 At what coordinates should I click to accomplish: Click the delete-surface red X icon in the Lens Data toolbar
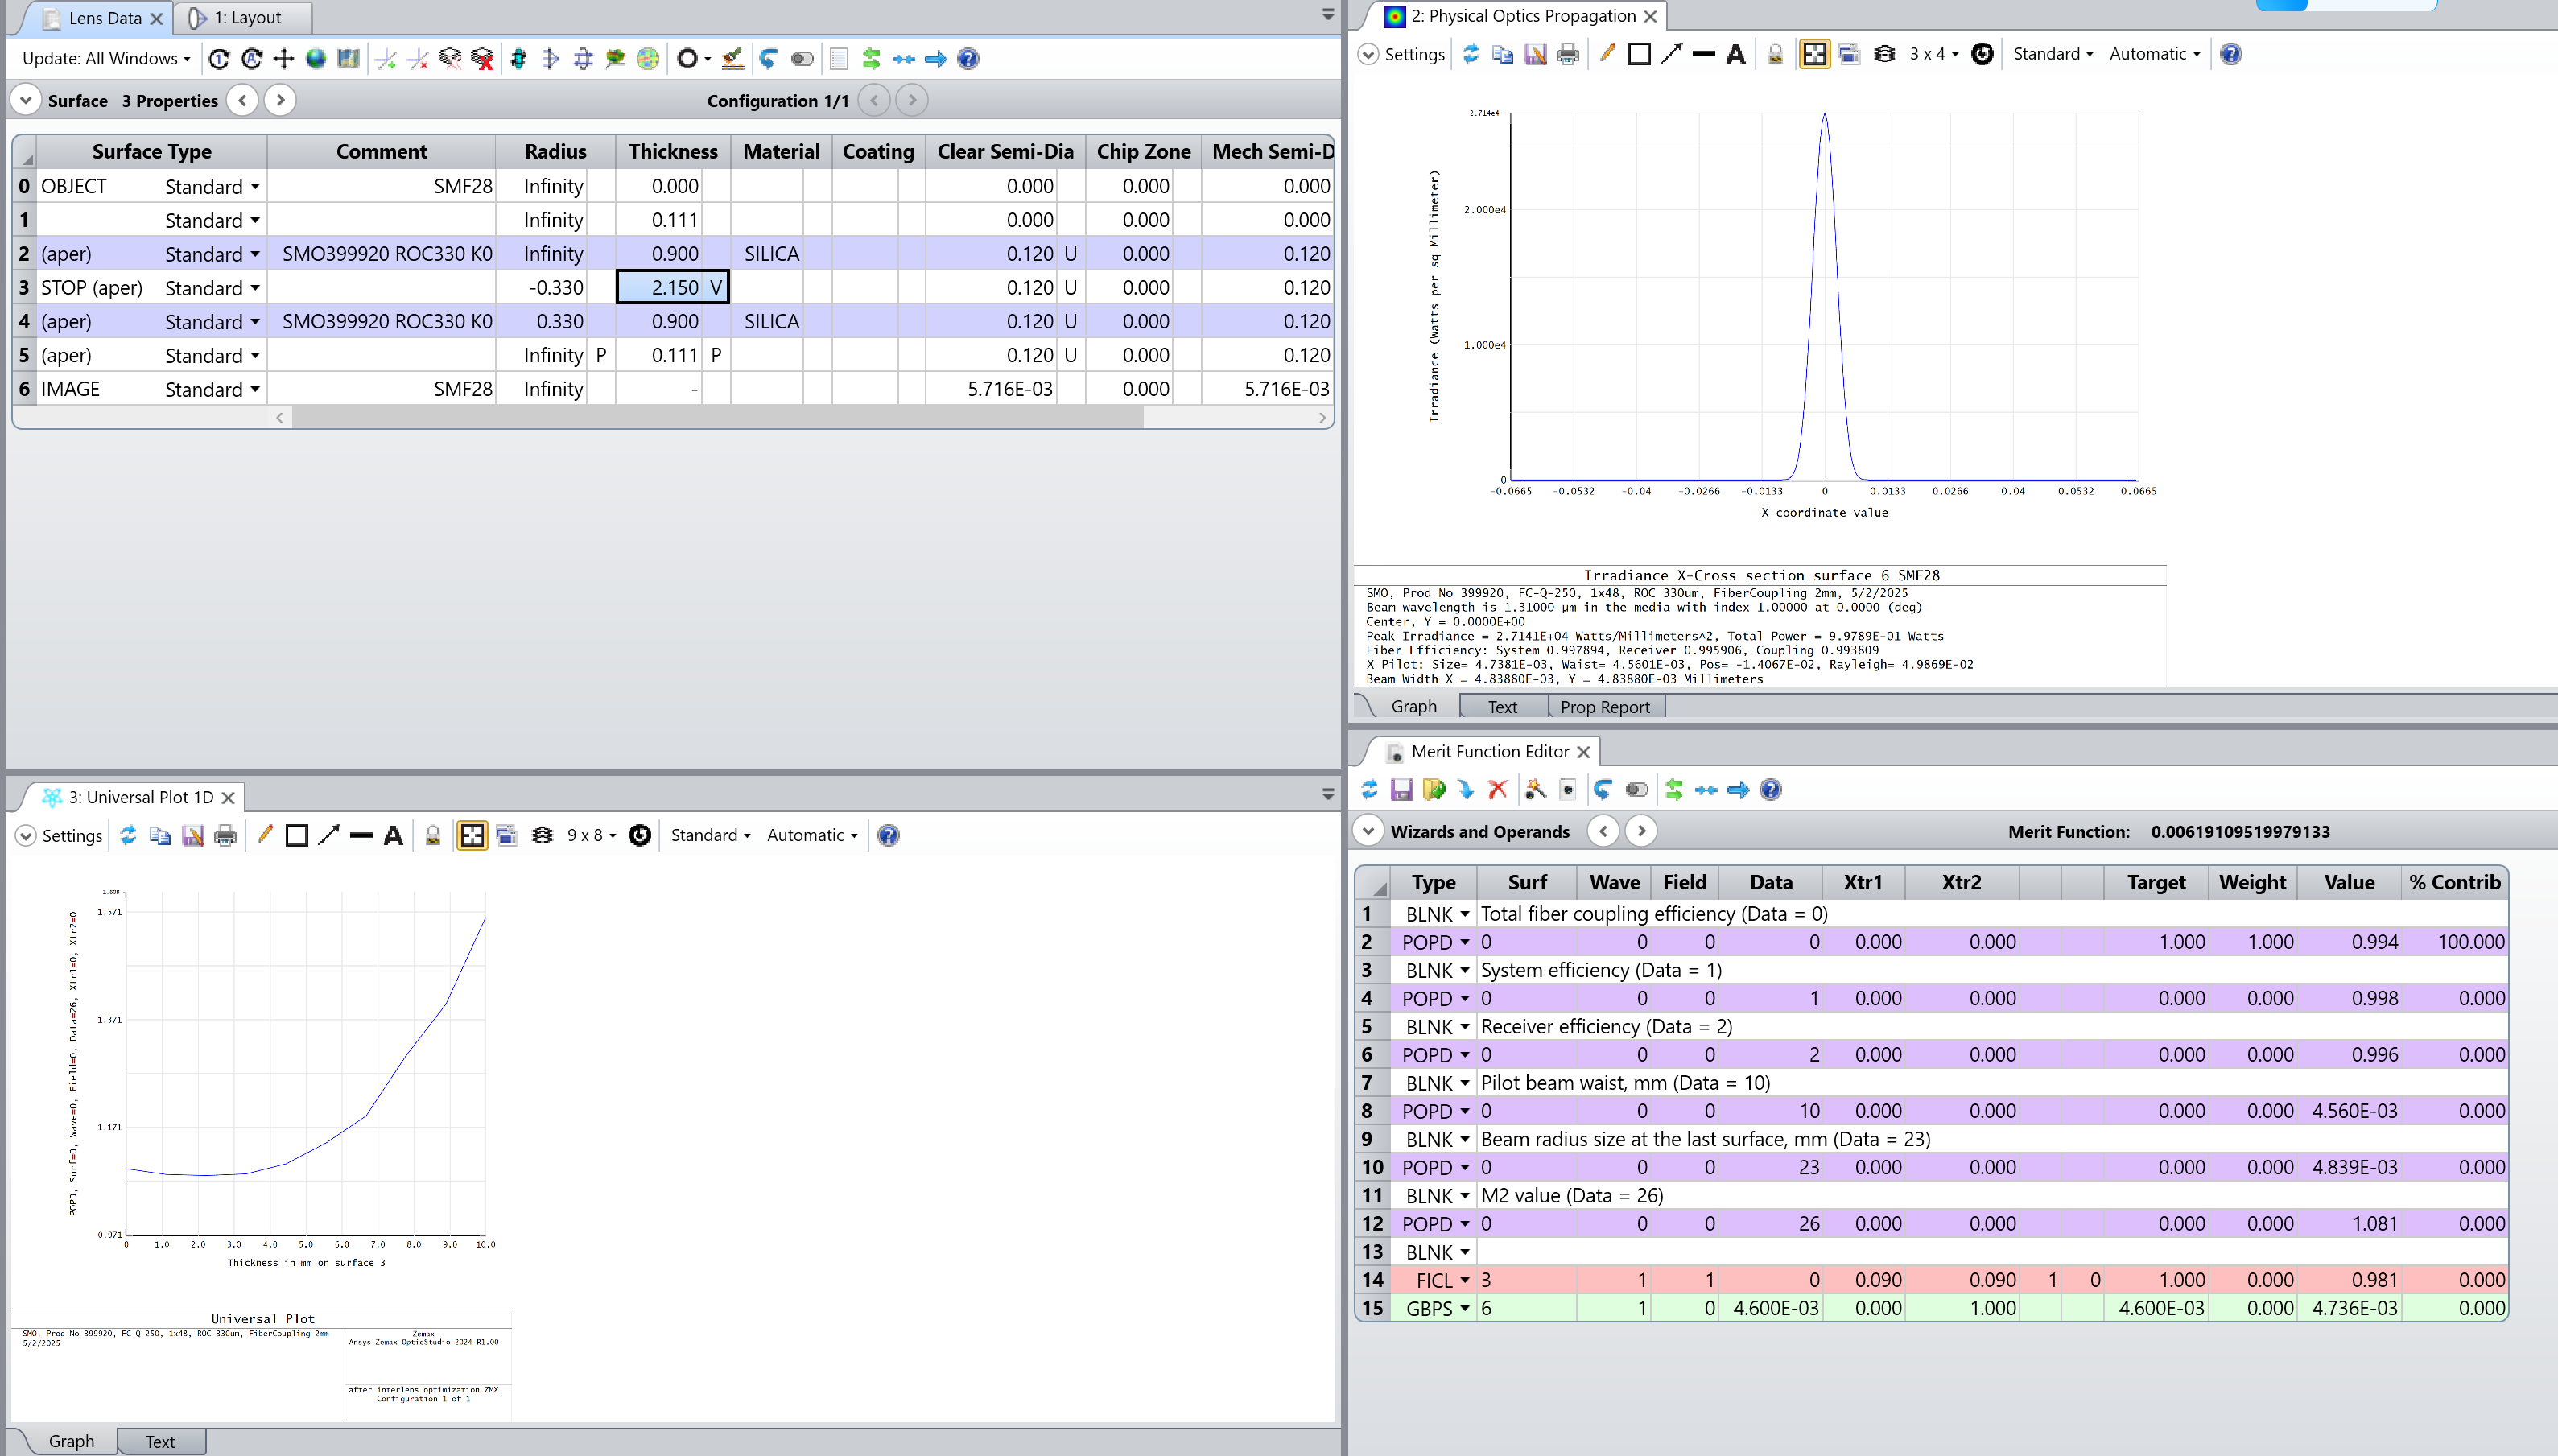[482, 59]
